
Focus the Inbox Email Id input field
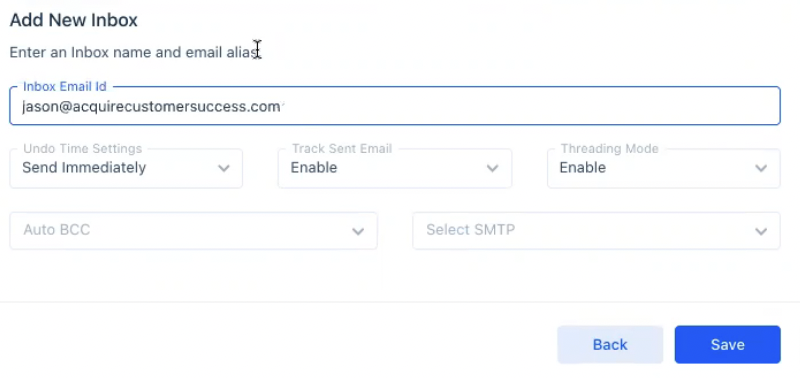pos(395,106)
